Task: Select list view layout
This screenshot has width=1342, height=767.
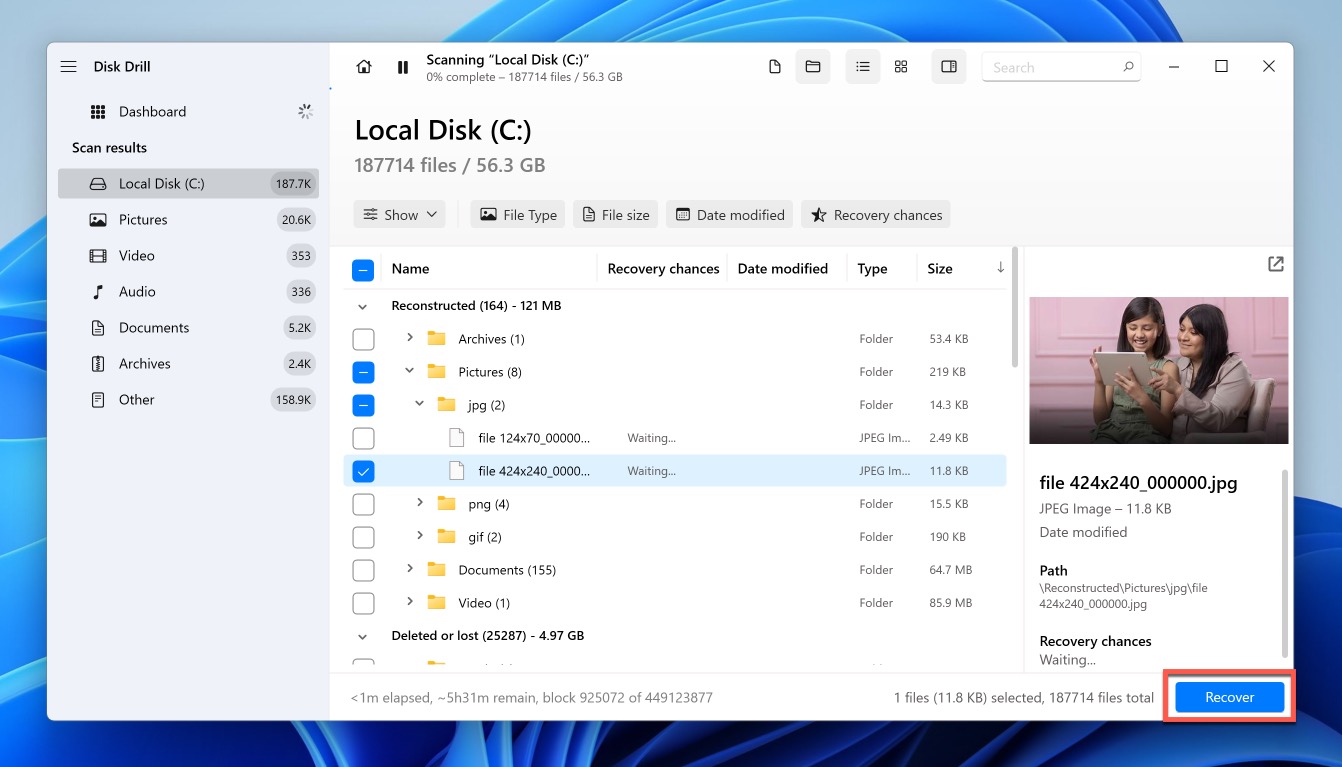Action: pyautogui.click(x=862, y=67)
